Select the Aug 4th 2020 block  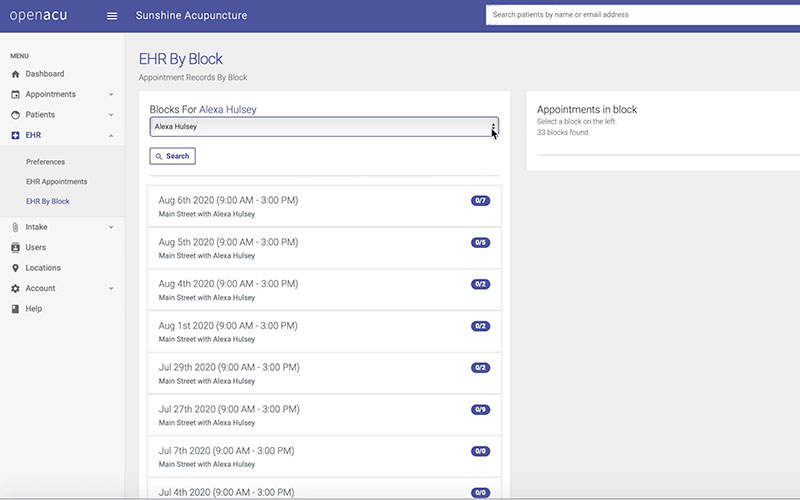(x=324, y=290)
